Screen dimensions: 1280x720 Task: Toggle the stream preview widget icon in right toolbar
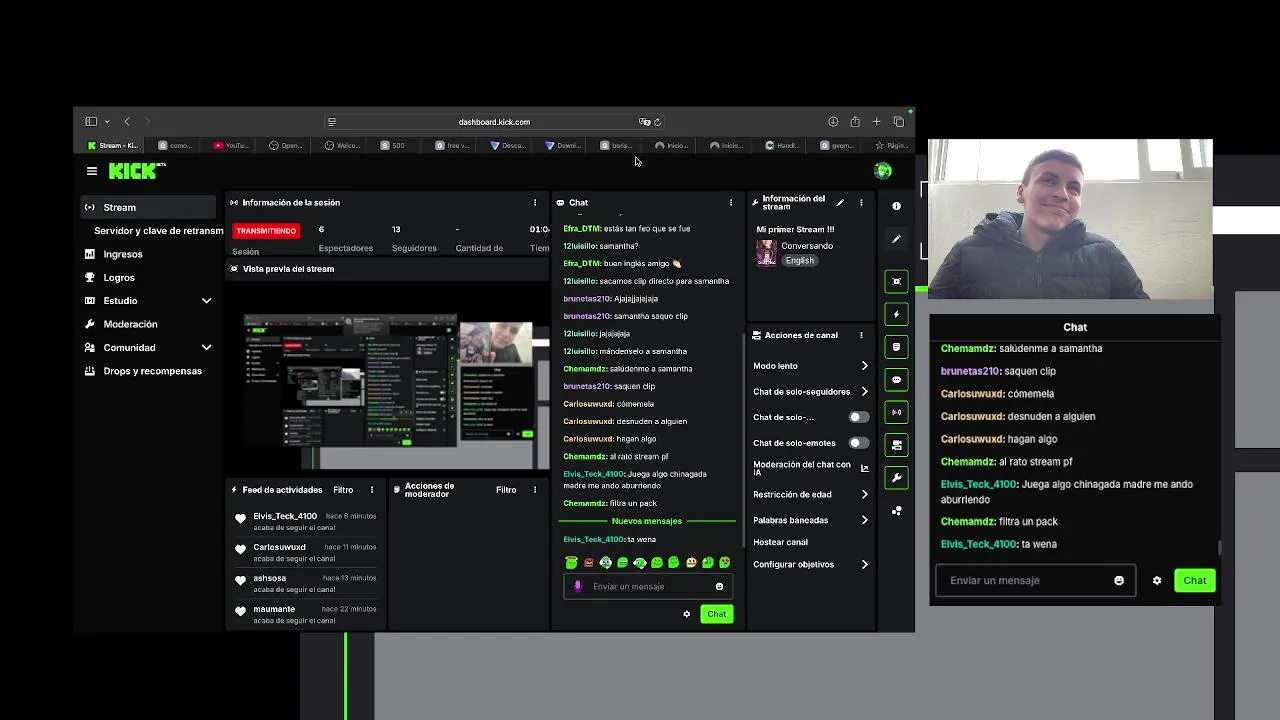tap(896, 282)
